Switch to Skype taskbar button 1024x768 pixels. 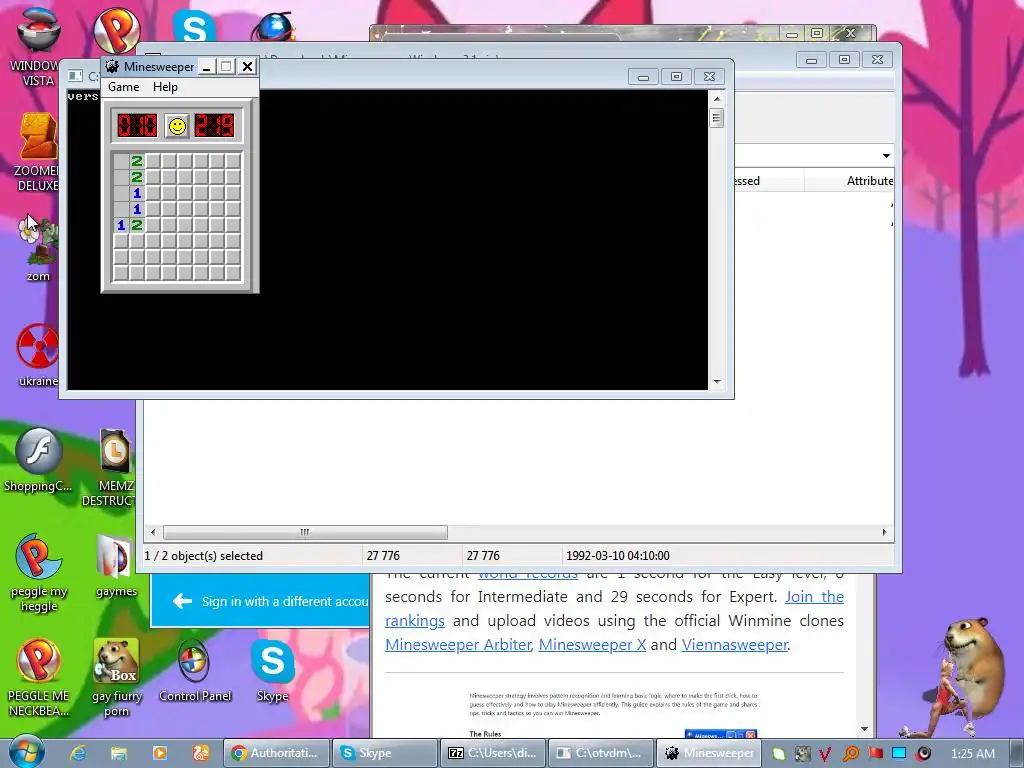[x=385, y=753]
